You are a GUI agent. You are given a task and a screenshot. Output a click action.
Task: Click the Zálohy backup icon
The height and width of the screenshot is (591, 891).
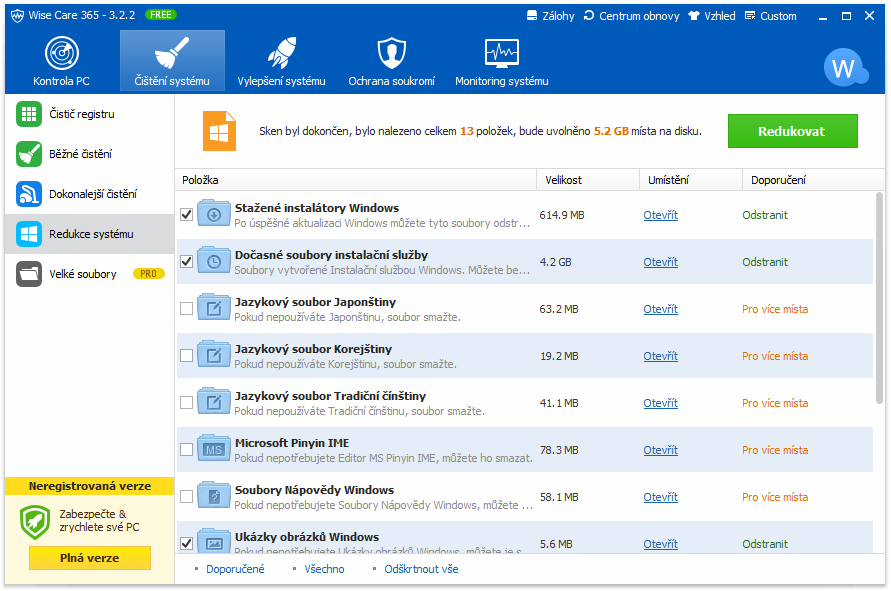[x=532, y=15]
